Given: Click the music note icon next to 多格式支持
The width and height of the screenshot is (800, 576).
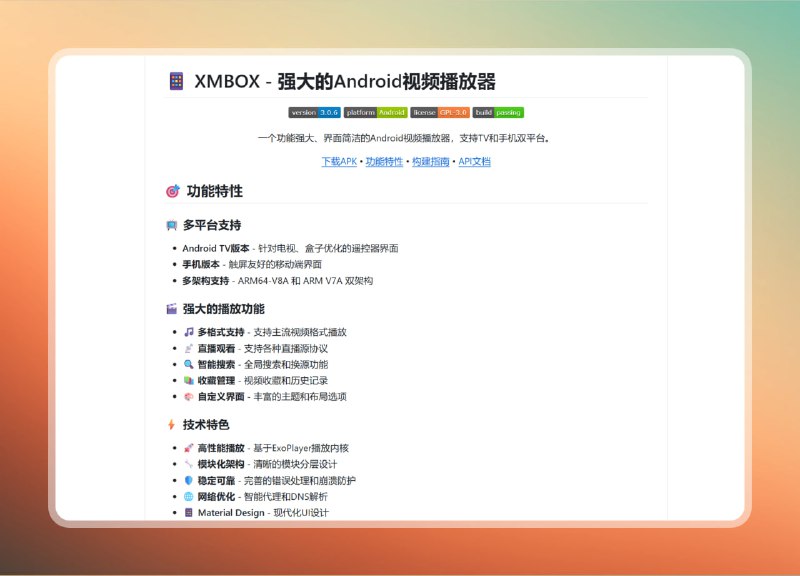Looking at the screenshot, I should click(189, 331).
